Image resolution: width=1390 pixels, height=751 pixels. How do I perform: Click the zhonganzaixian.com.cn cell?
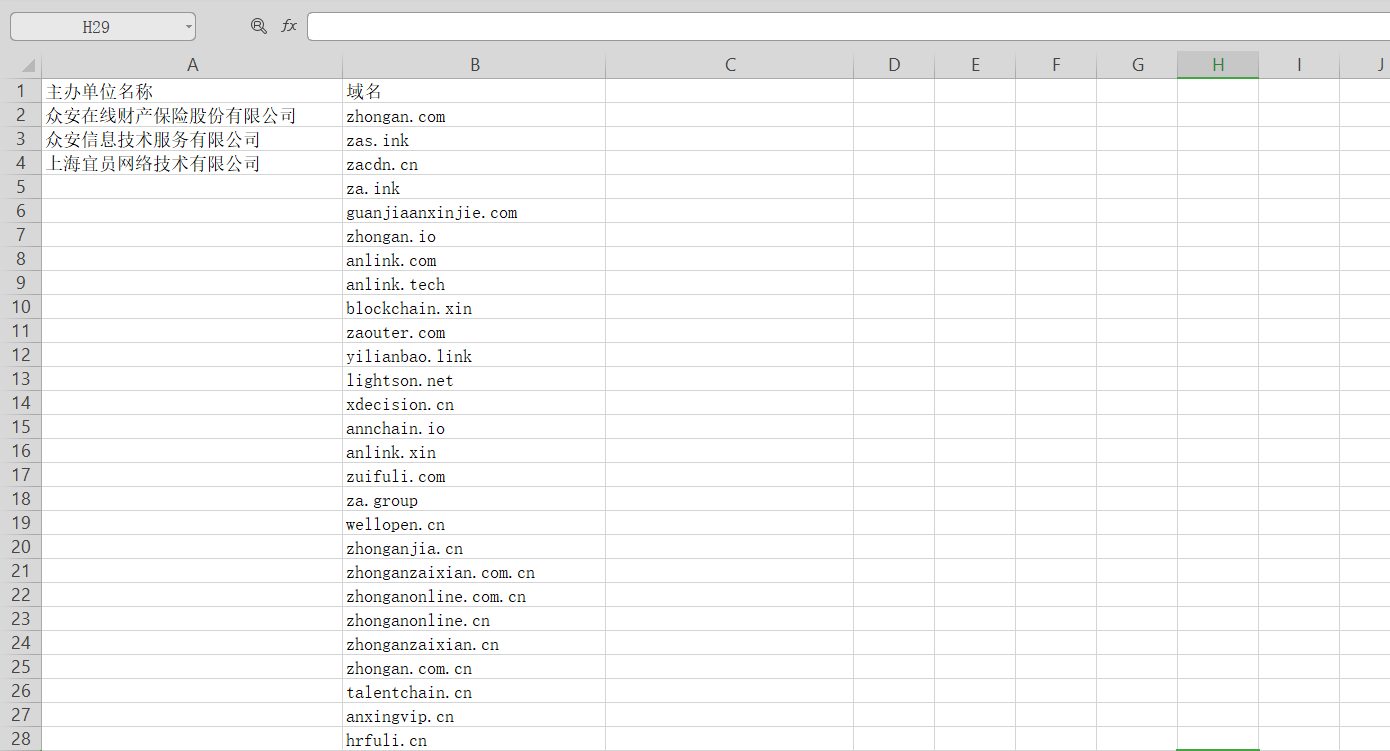pos(474,571)
